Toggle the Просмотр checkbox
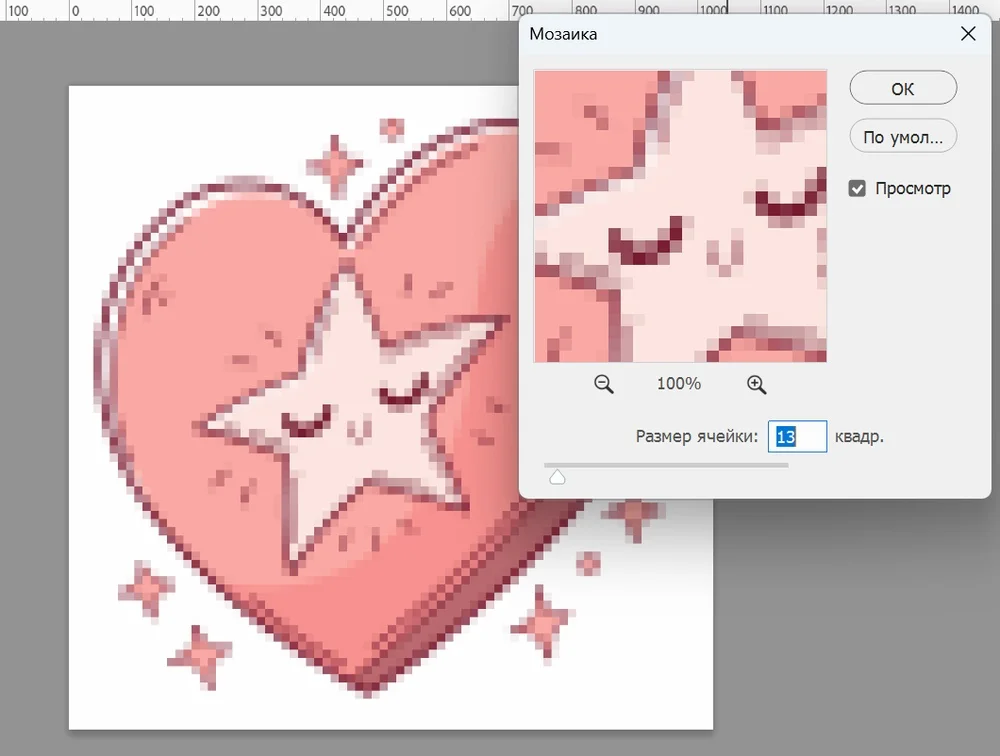The image size is (1000, 756). (857, 188)
